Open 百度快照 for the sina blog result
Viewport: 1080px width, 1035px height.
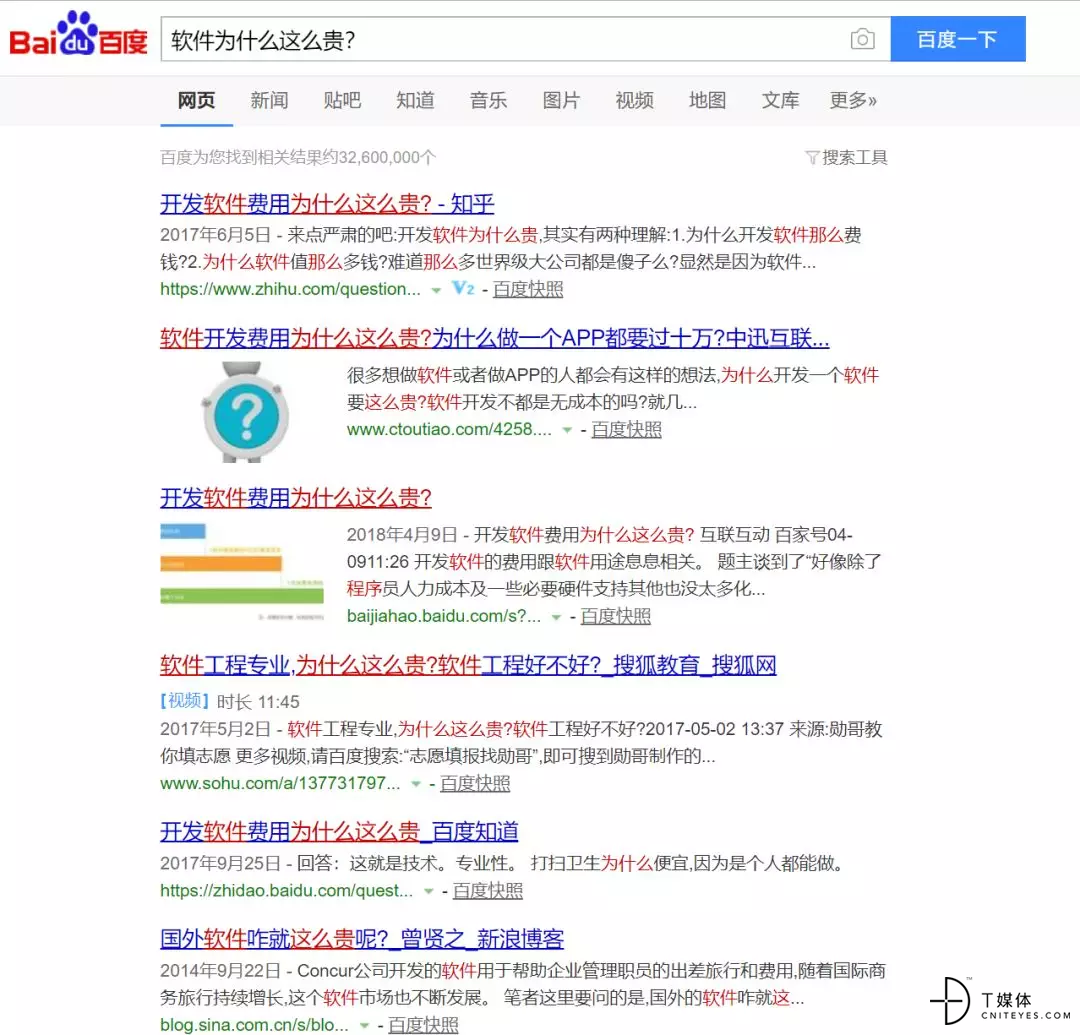(423, 1025)
